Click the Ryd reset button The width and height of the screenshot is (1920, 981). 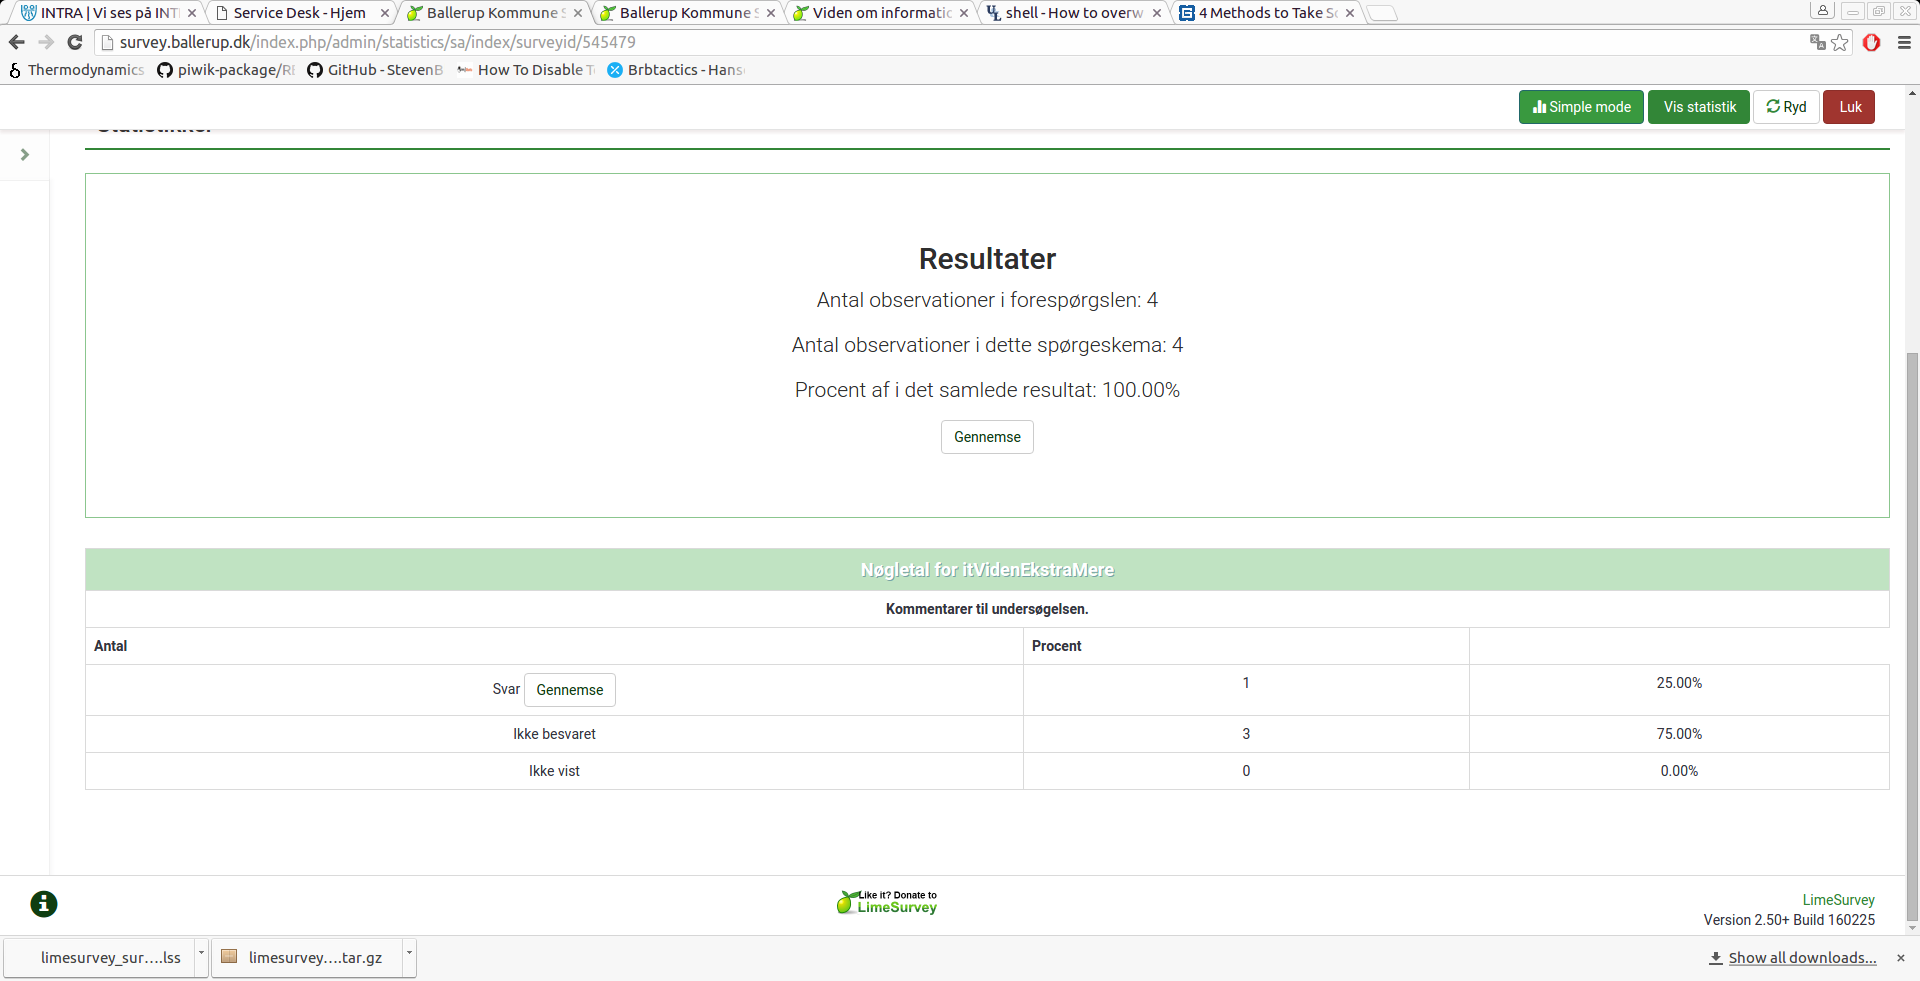point(1786,107)
